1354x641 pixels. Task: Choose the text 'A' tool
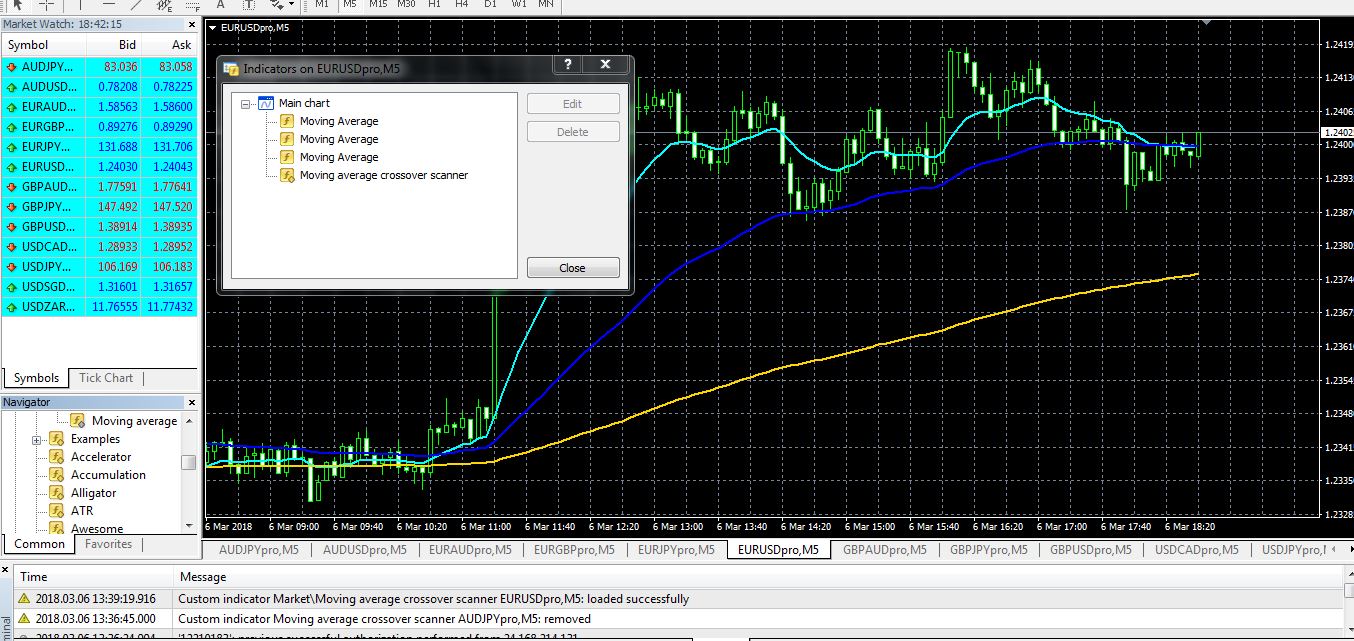coord(221,4)
